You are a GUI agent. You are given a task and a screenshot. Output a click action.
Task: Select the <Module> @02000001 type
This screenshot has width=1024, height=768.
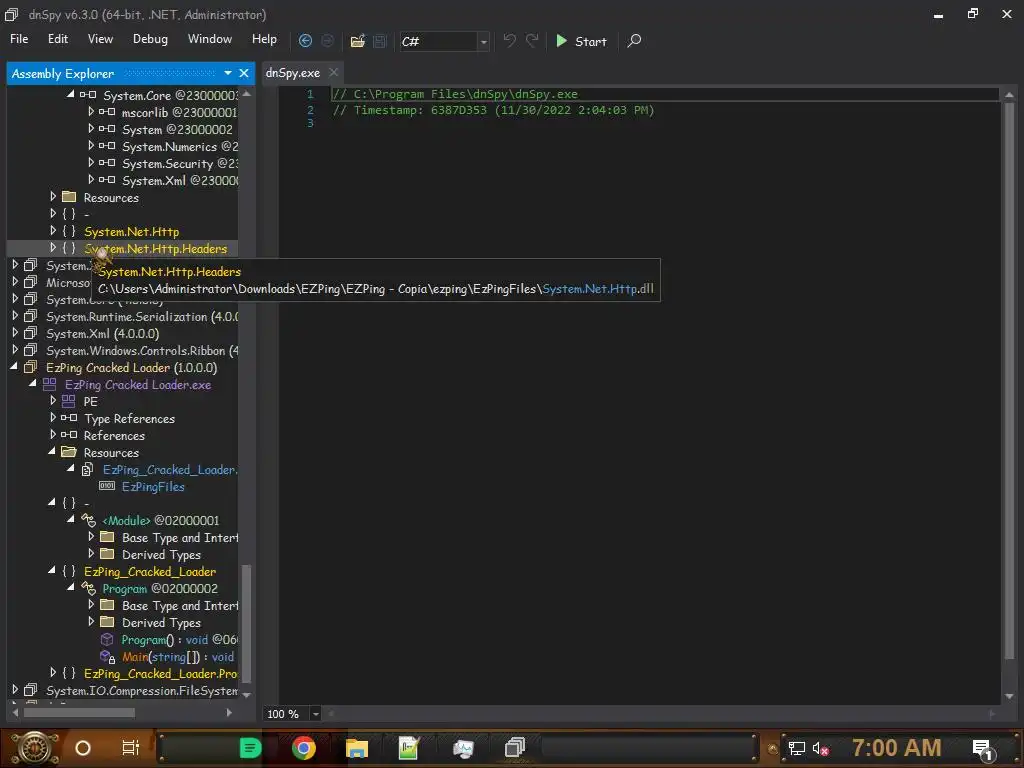[161, 520]
